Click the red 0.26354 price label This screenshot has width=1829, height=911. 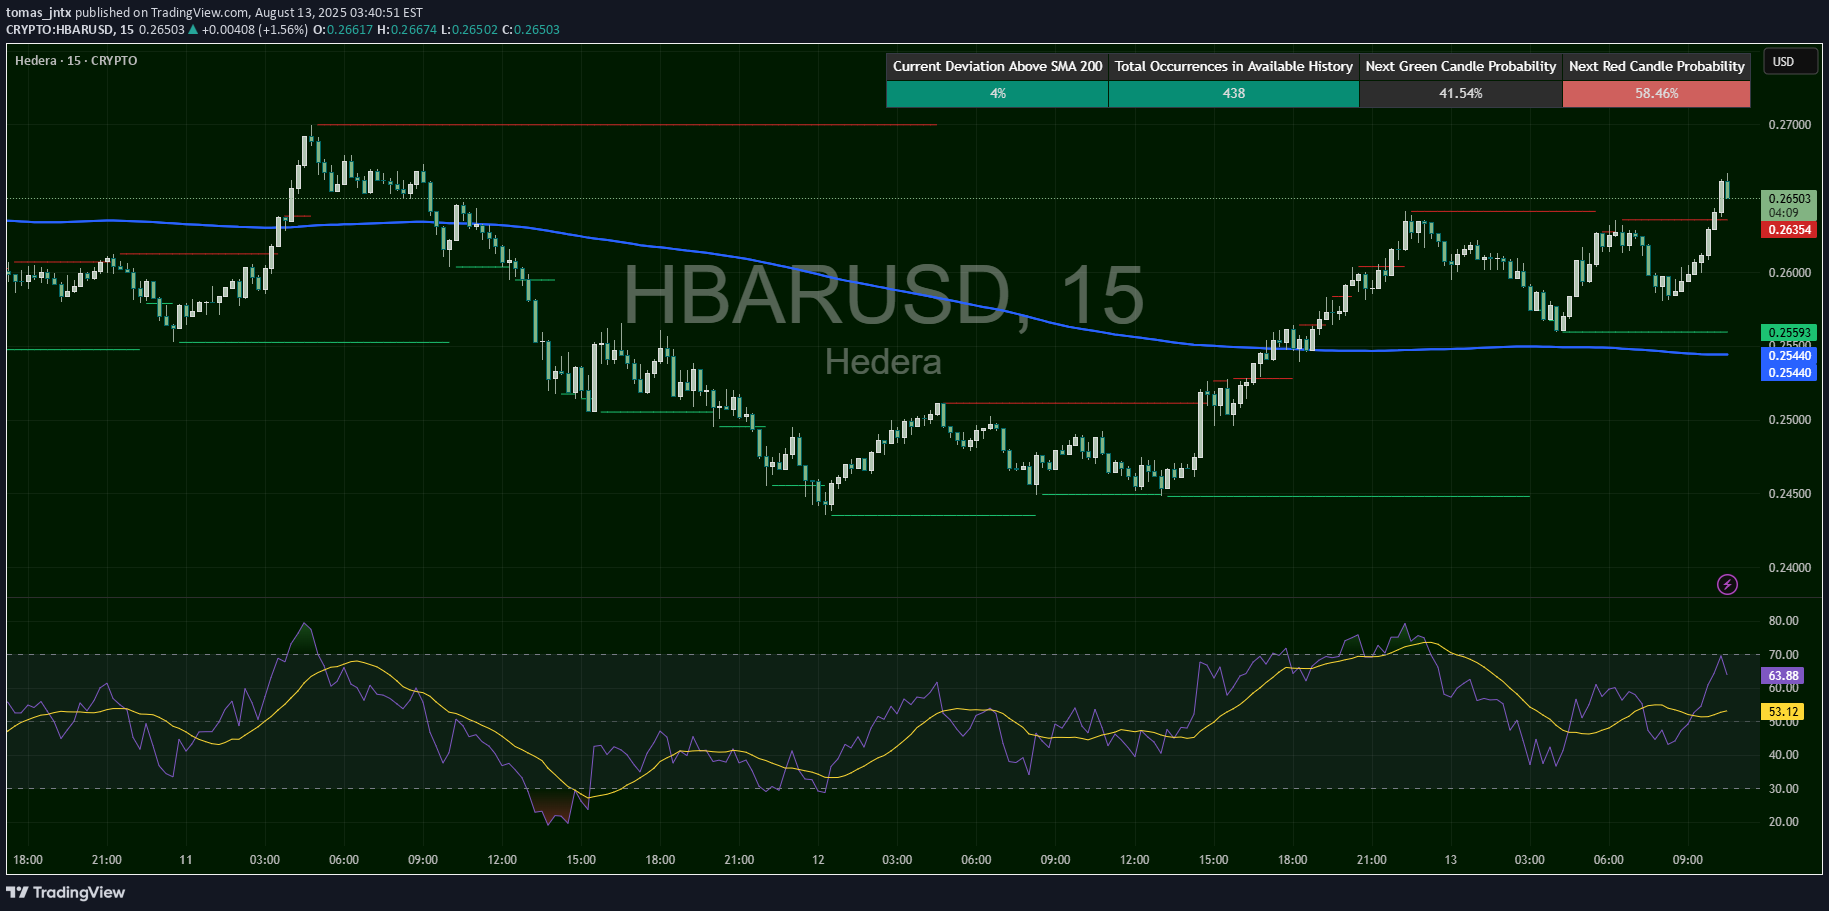point(1789,230)
